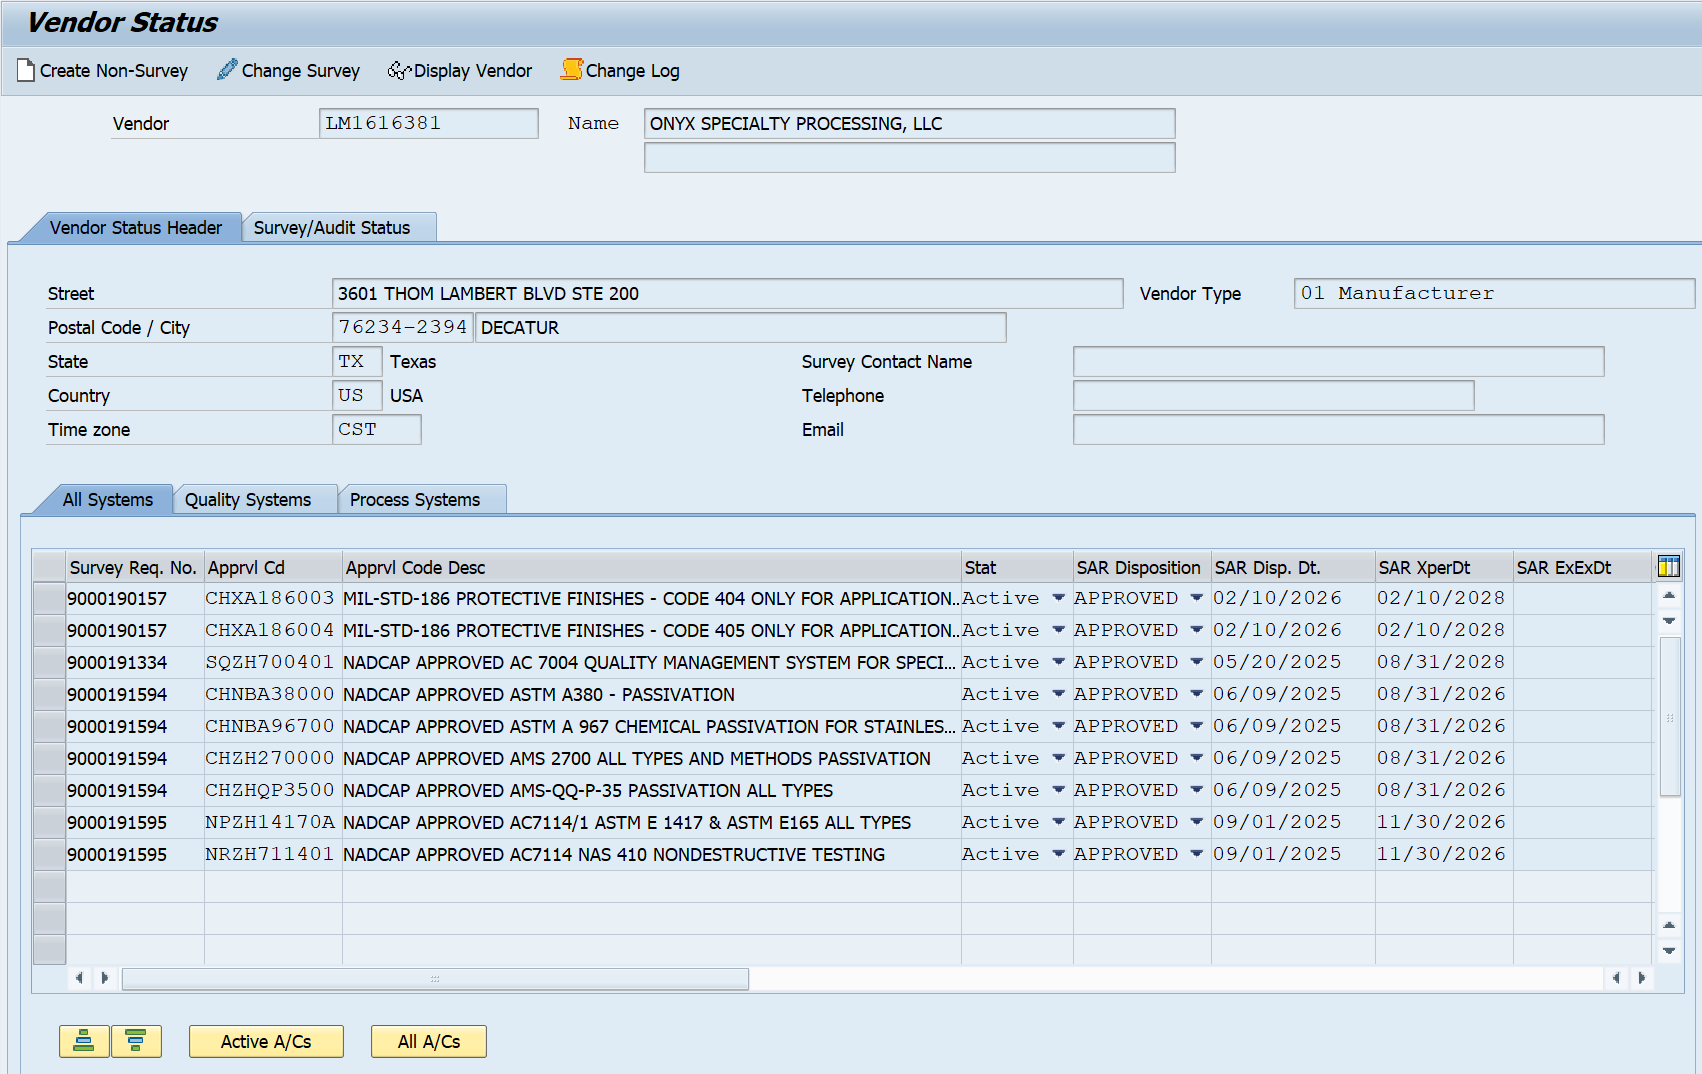Click the Display Vendor glasses icon

coord(399,70)
